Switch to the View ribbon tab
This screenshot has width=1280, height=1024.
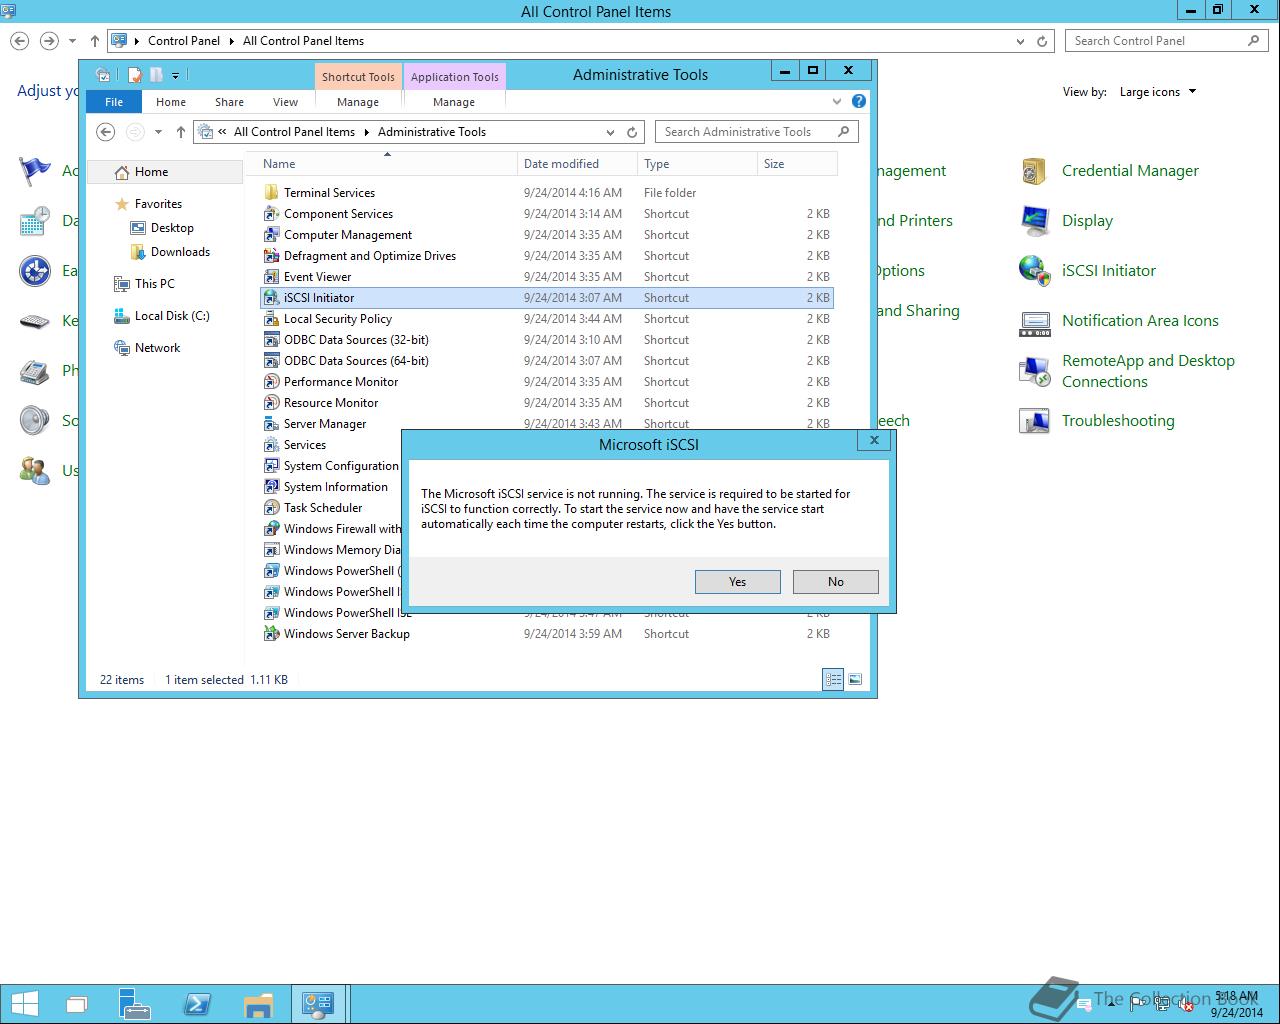click(x=285, y=102)
